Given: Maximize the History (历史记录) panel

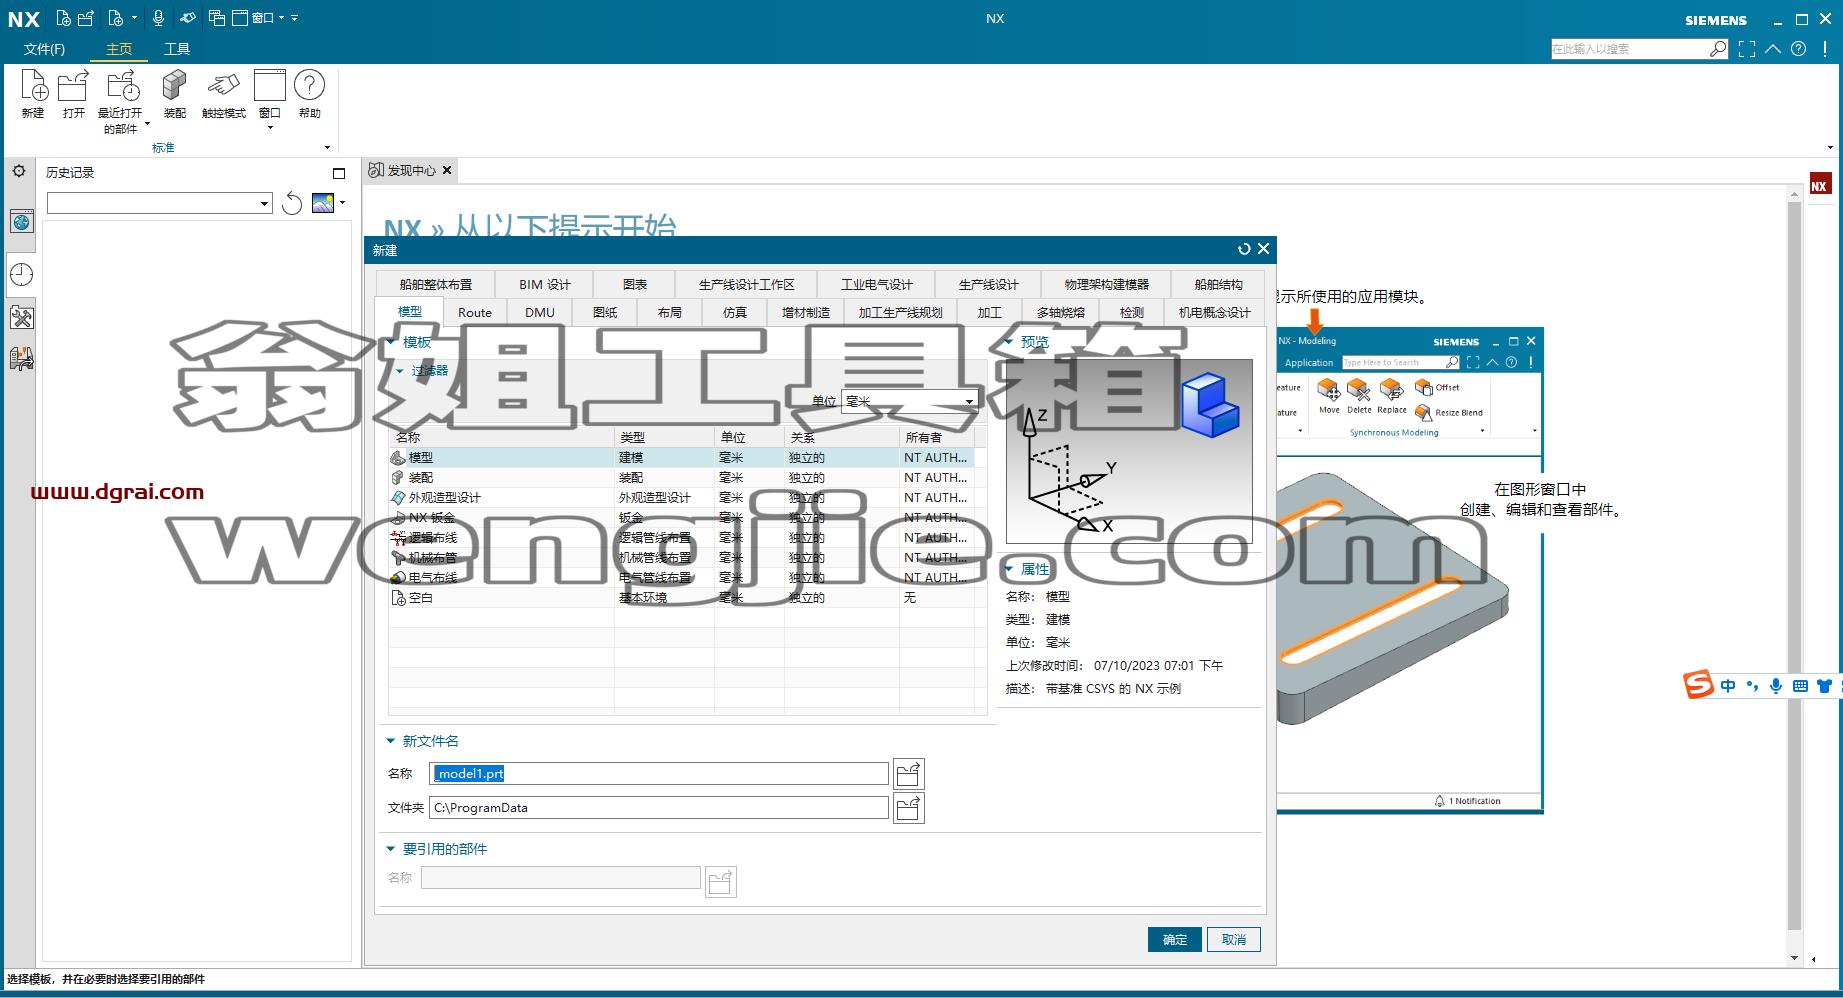Looking at the screenshot, I should 339,173.
